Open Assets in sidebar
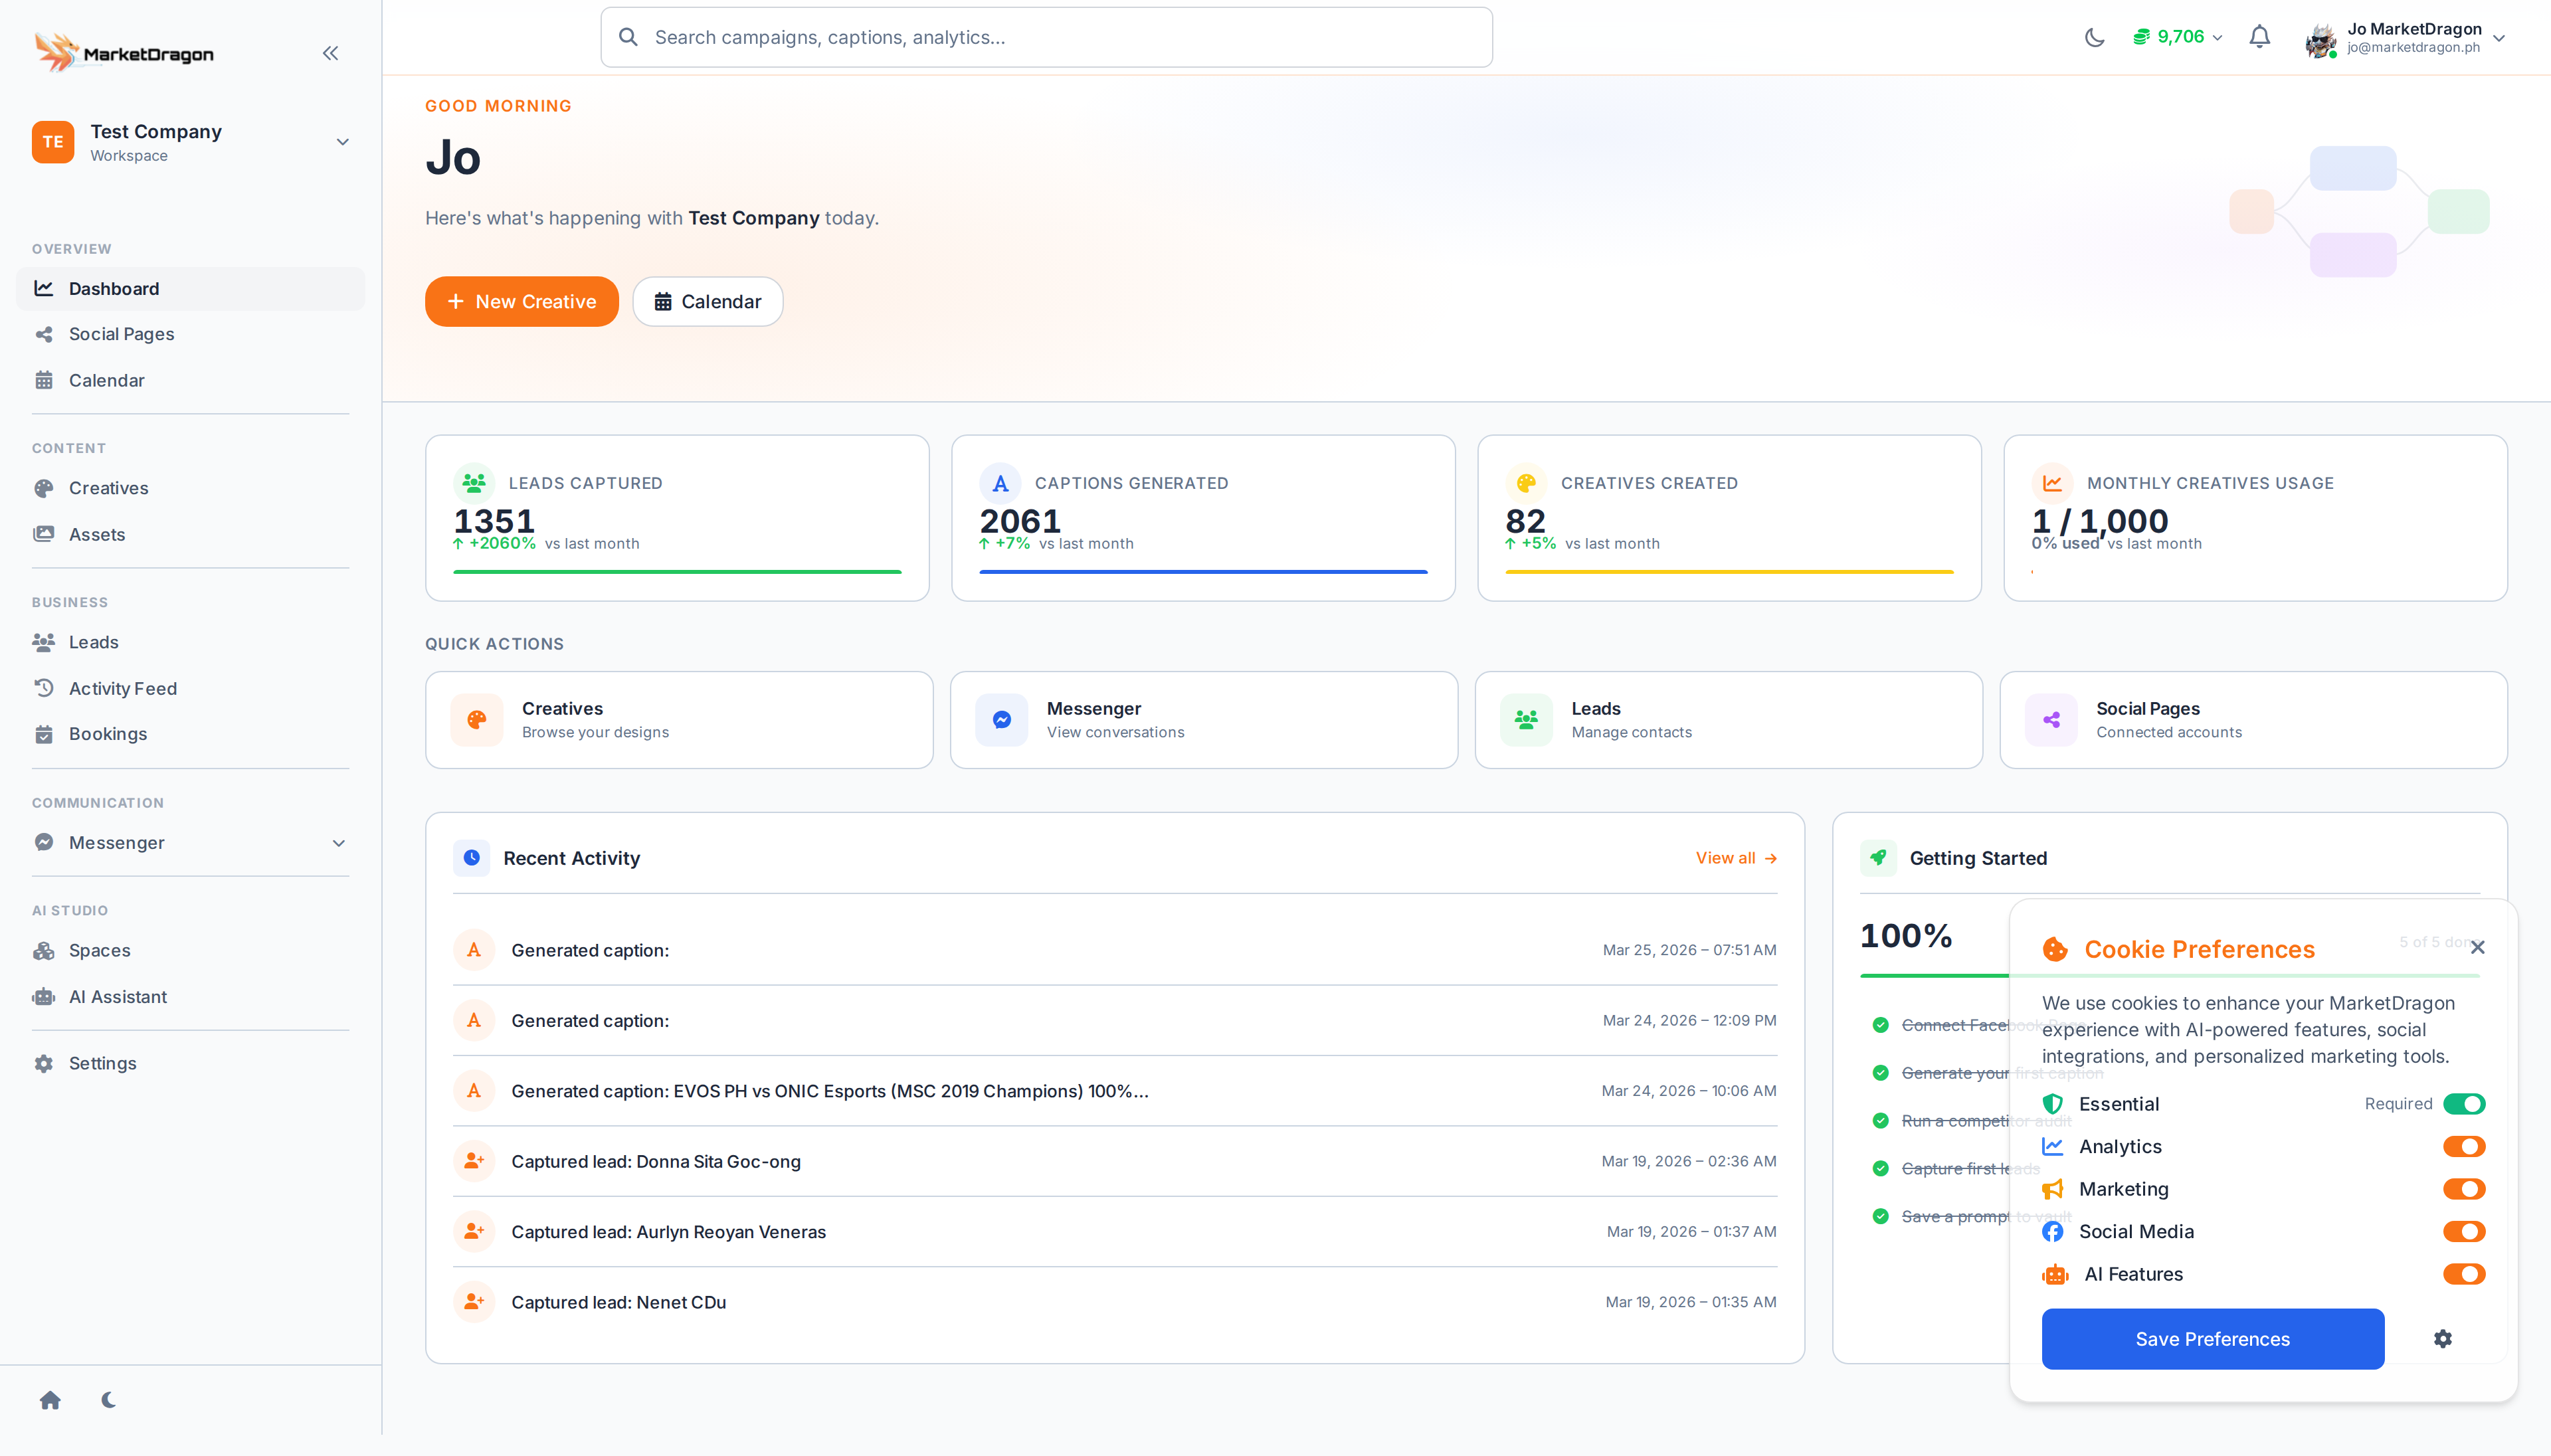2551x1456 pixels. pos(191,534)
